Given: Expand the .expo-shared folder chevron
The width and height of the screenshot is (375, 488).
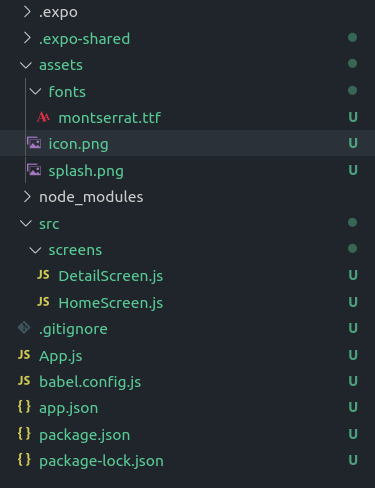Looking at the screenshot, I should [x=27, y=38].
